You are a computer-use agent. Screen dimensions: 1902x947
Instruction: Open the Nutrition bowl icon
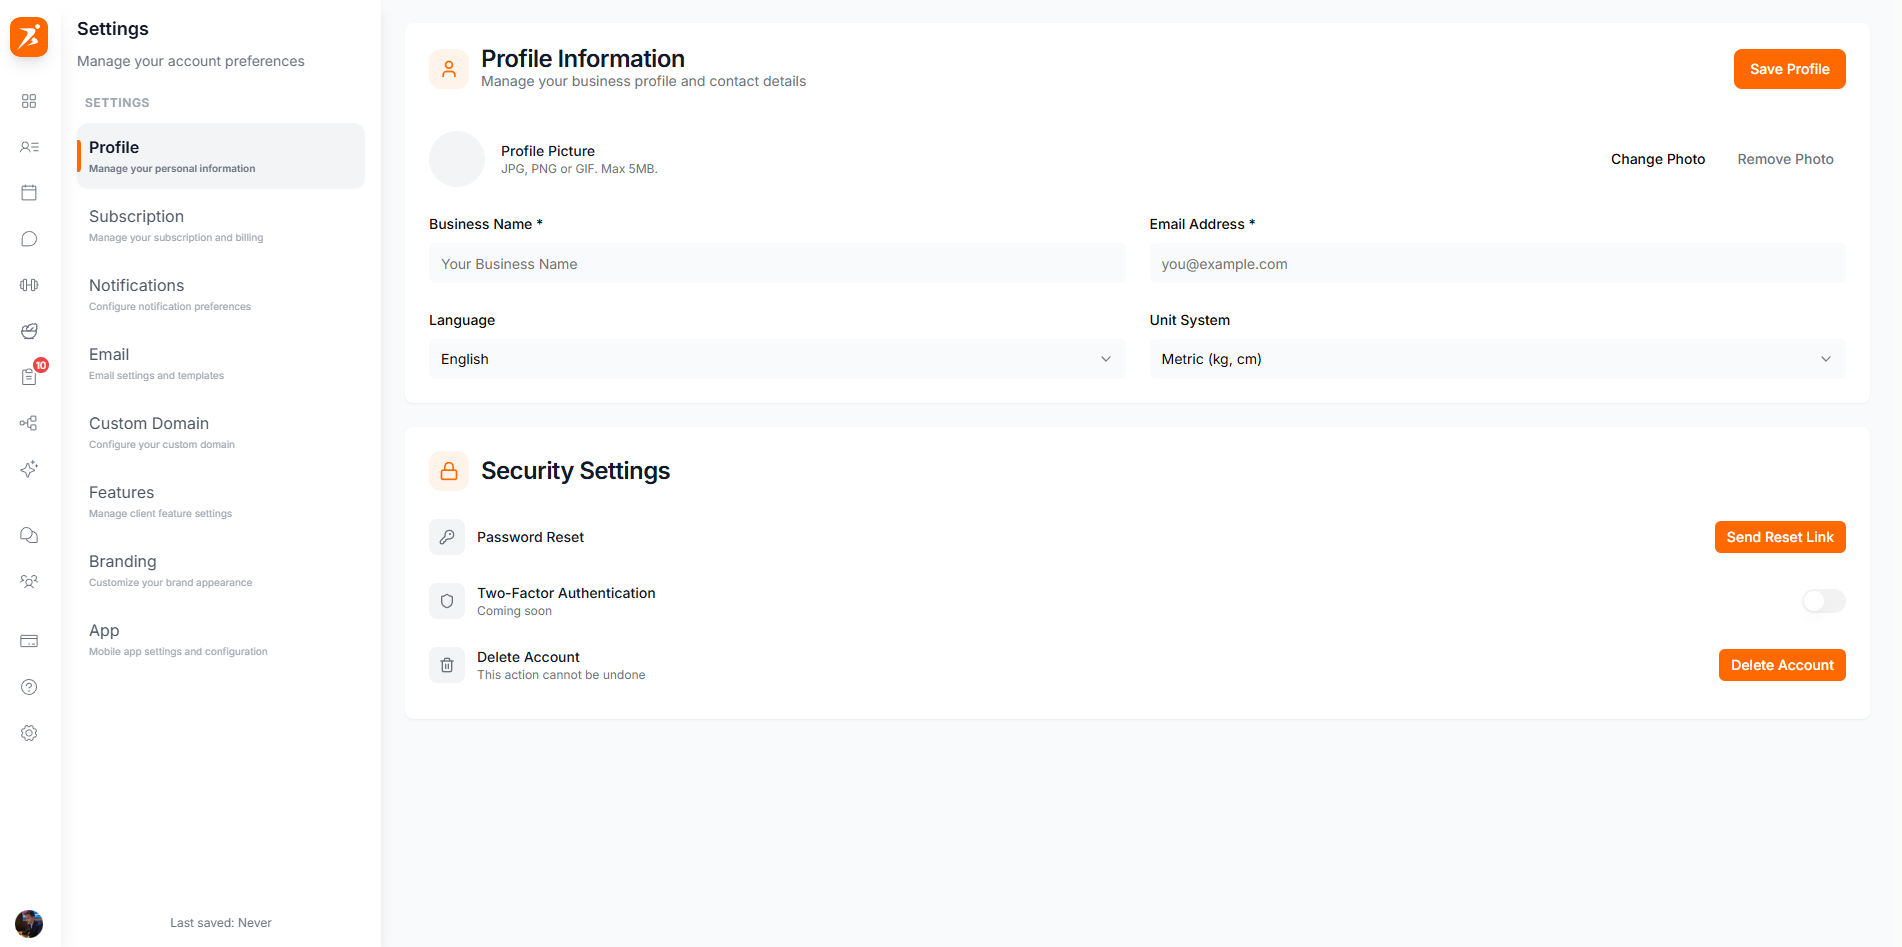click(29, 330)
